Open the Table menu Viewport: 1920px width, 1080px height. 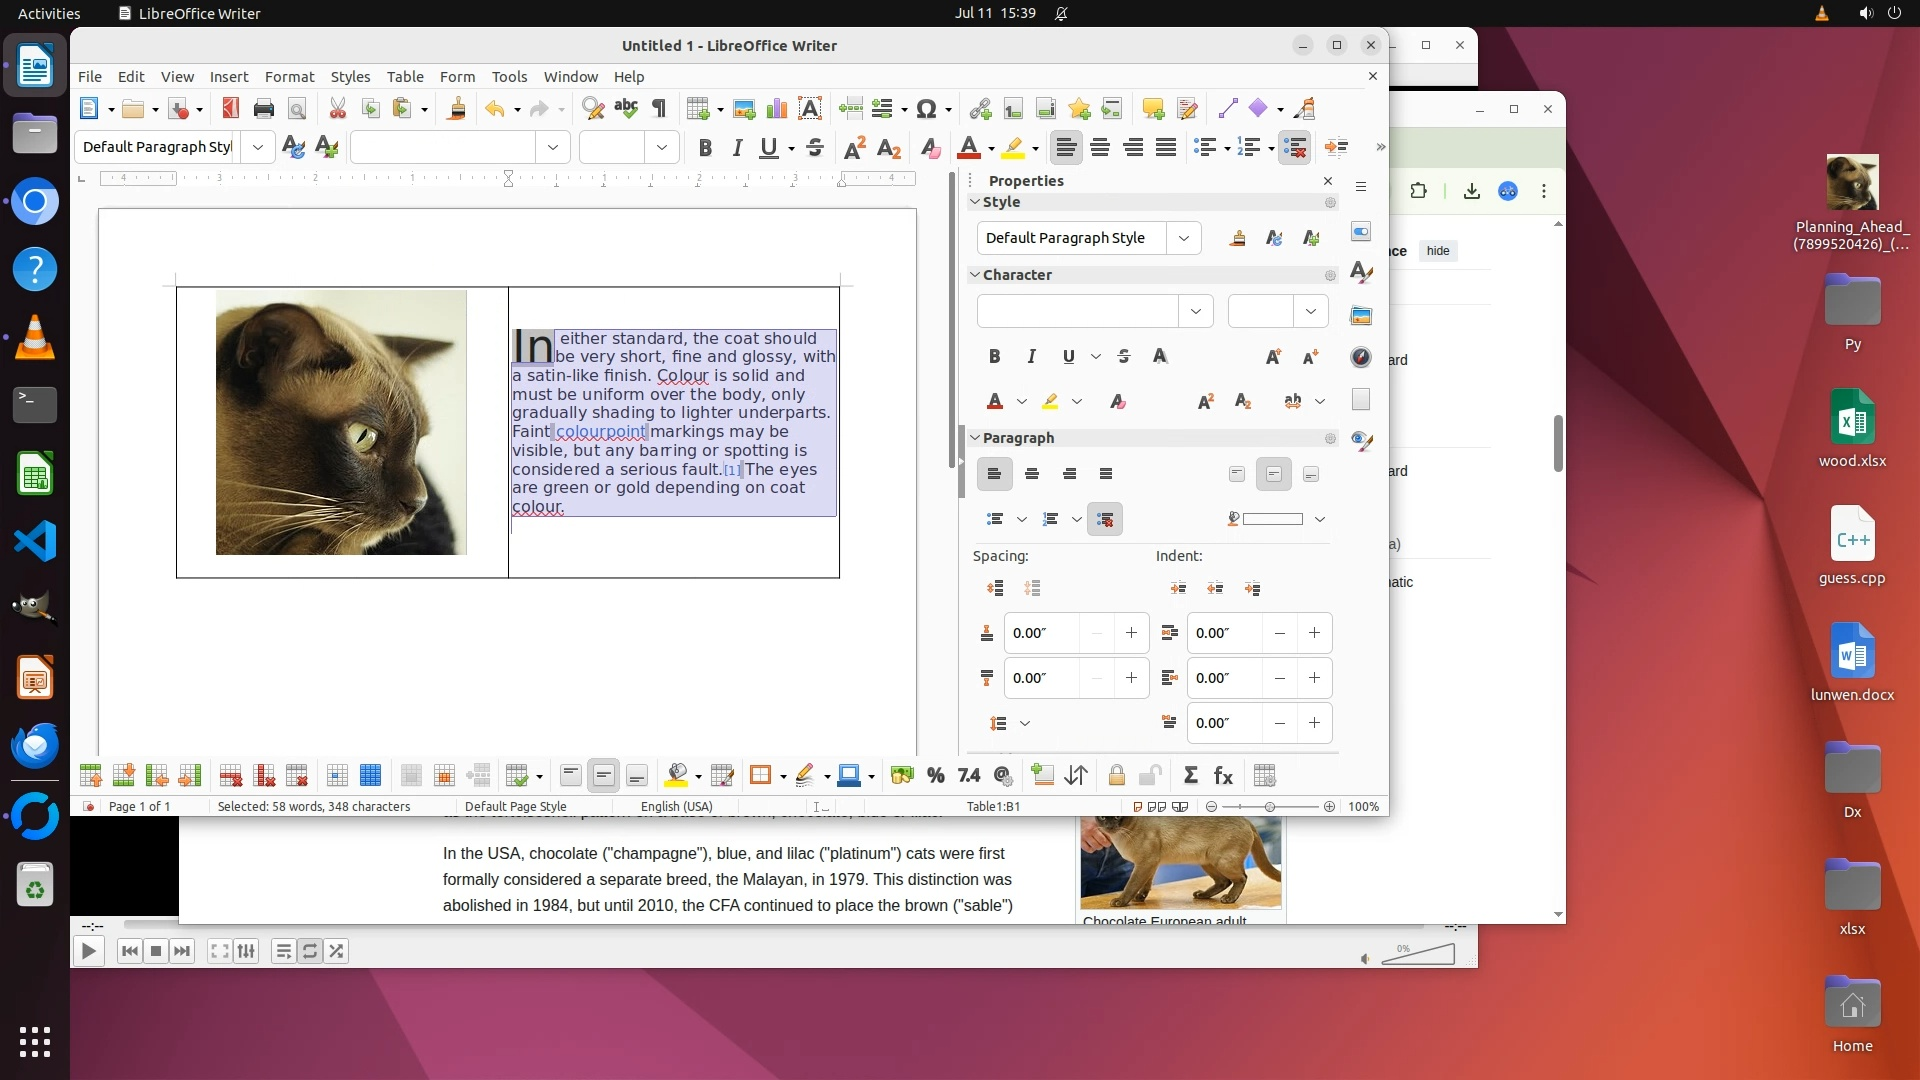(404, 76)
